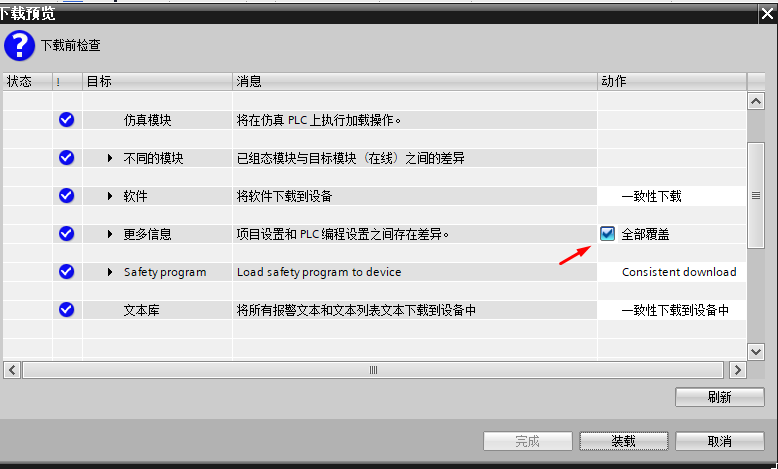Image resolution: width=778 pixels, height=469 pixels.
Task: Click the 目标 column header
Action: [157, 81]
